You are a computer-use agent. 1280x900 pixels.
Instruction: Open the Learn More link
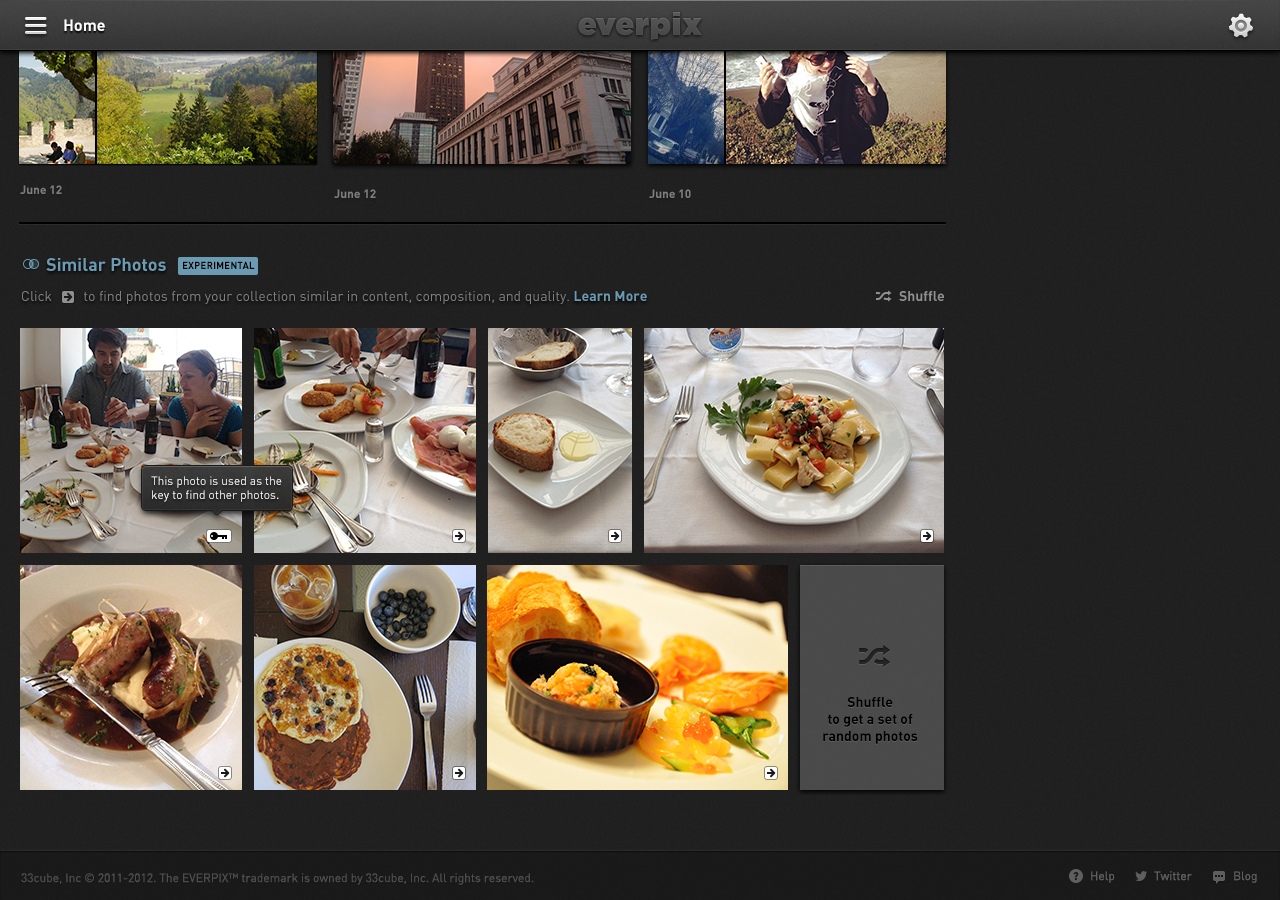[x=610, y=296]
